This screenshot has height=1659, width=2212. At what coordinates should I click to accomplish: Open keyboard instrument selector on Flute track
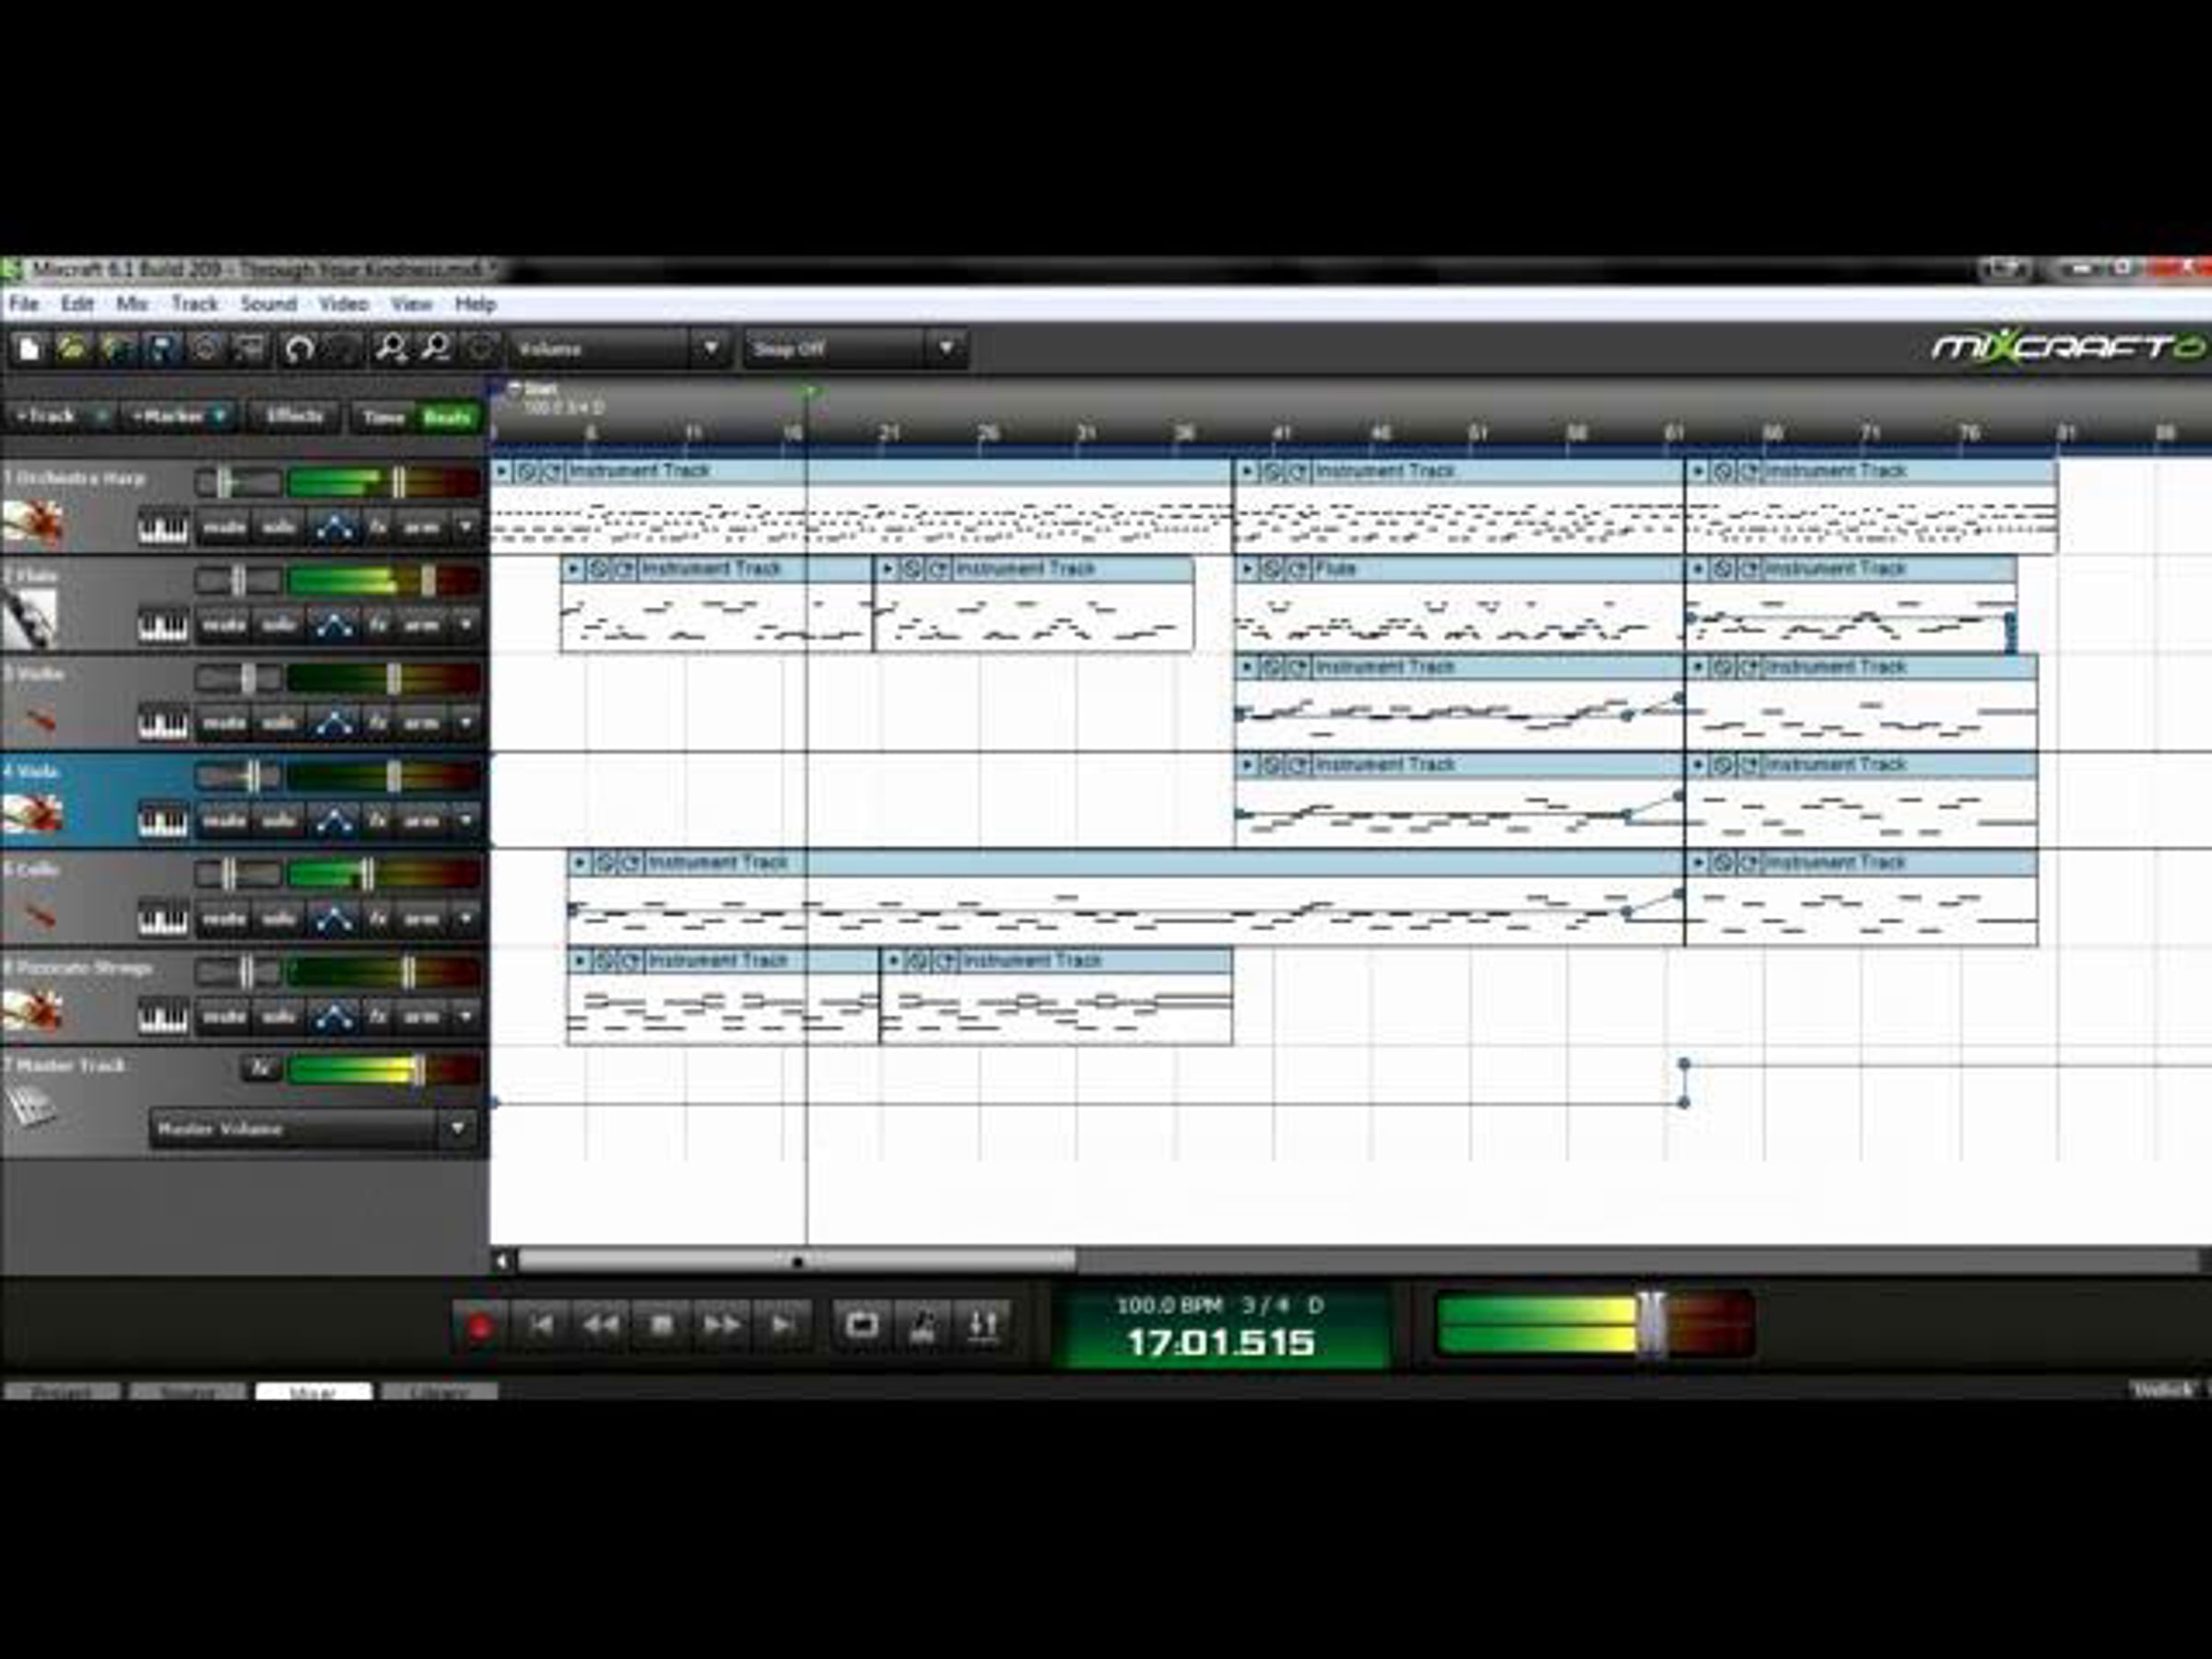[162, 625]
